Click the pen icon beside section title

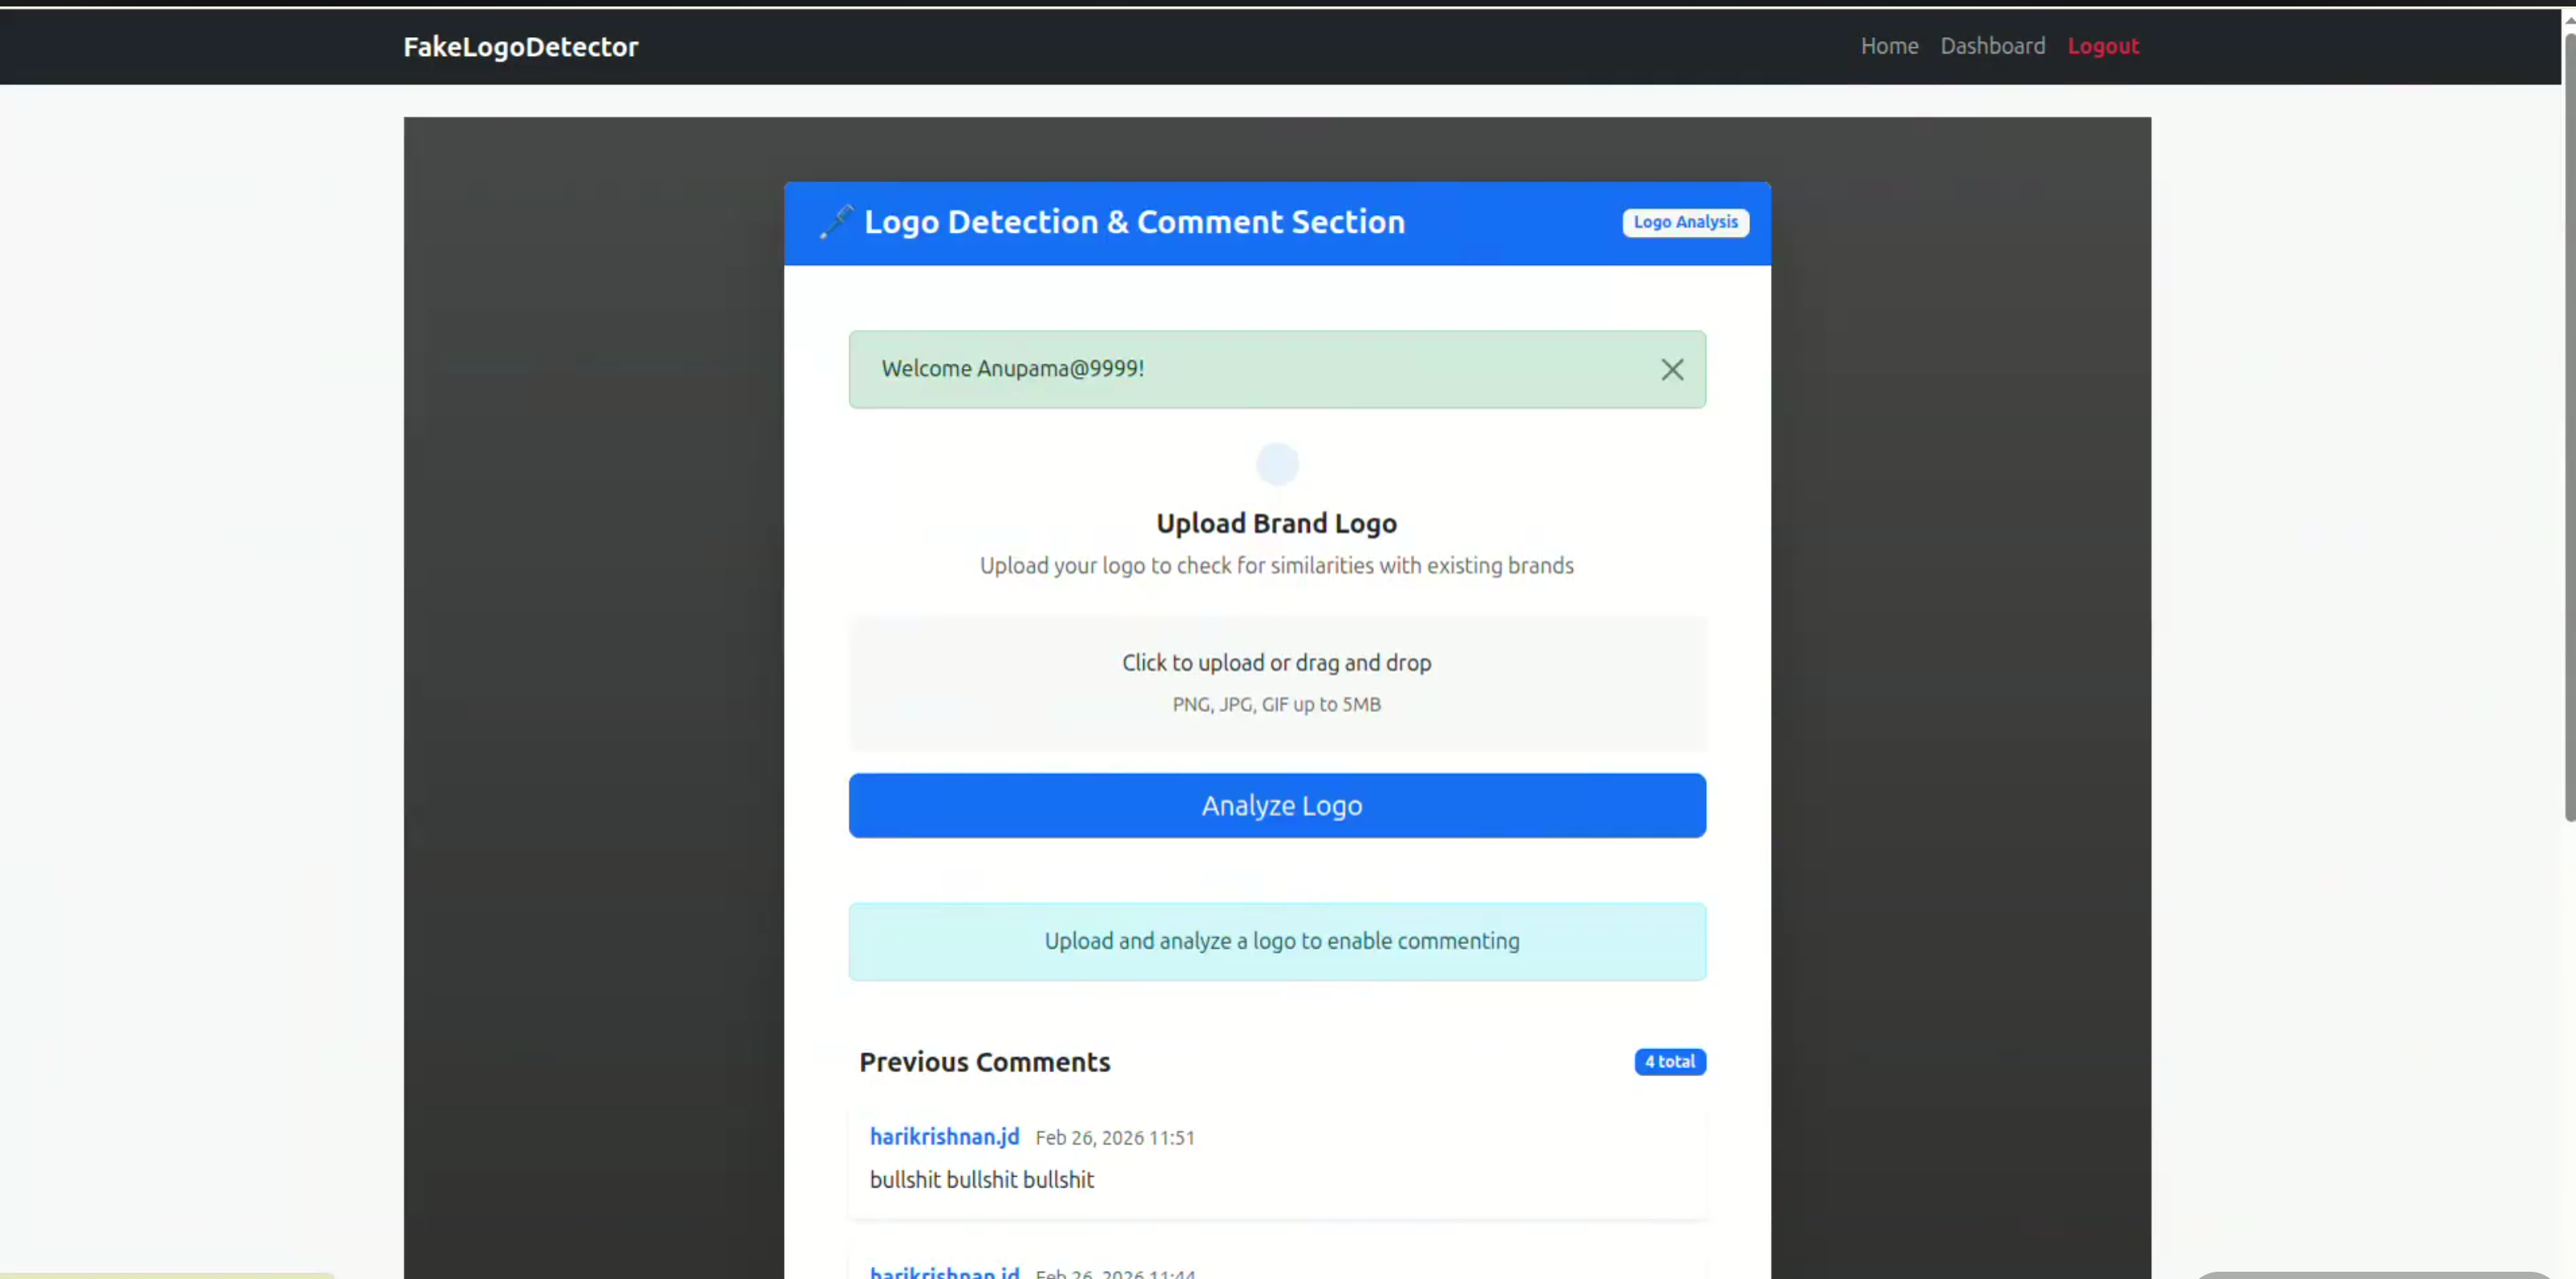click(836, 222)
